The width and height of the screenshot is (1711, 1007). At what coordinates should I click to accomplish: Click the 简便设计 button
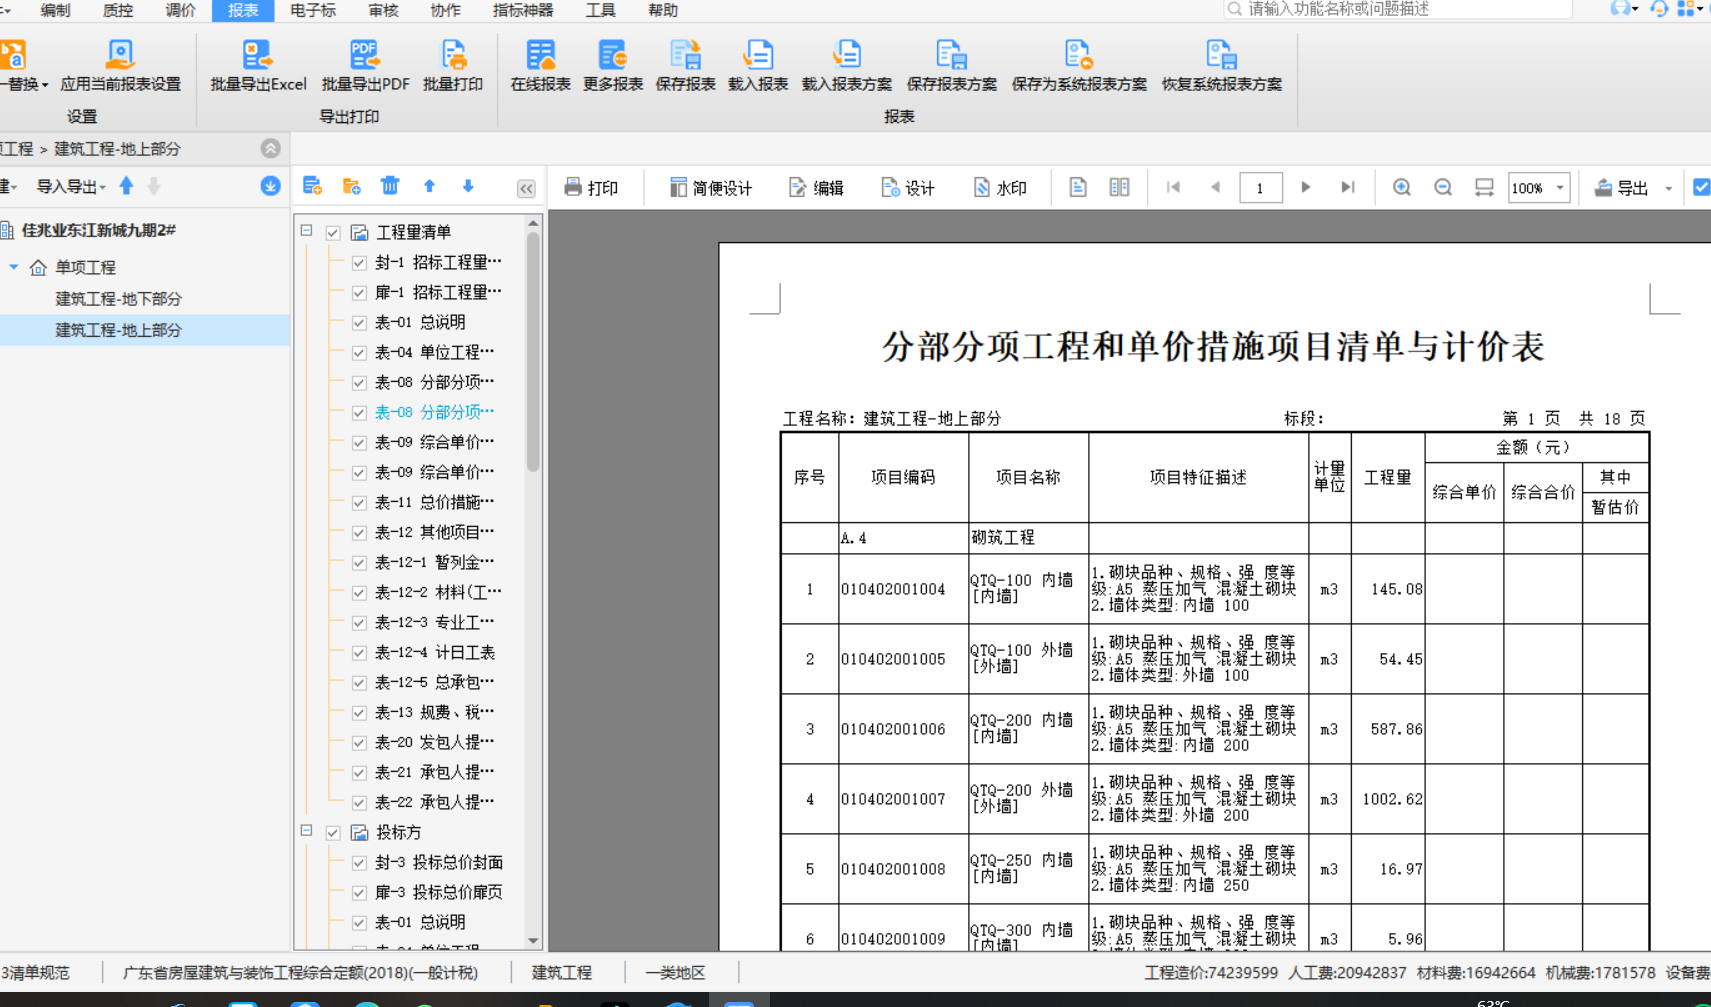(711, 187)
